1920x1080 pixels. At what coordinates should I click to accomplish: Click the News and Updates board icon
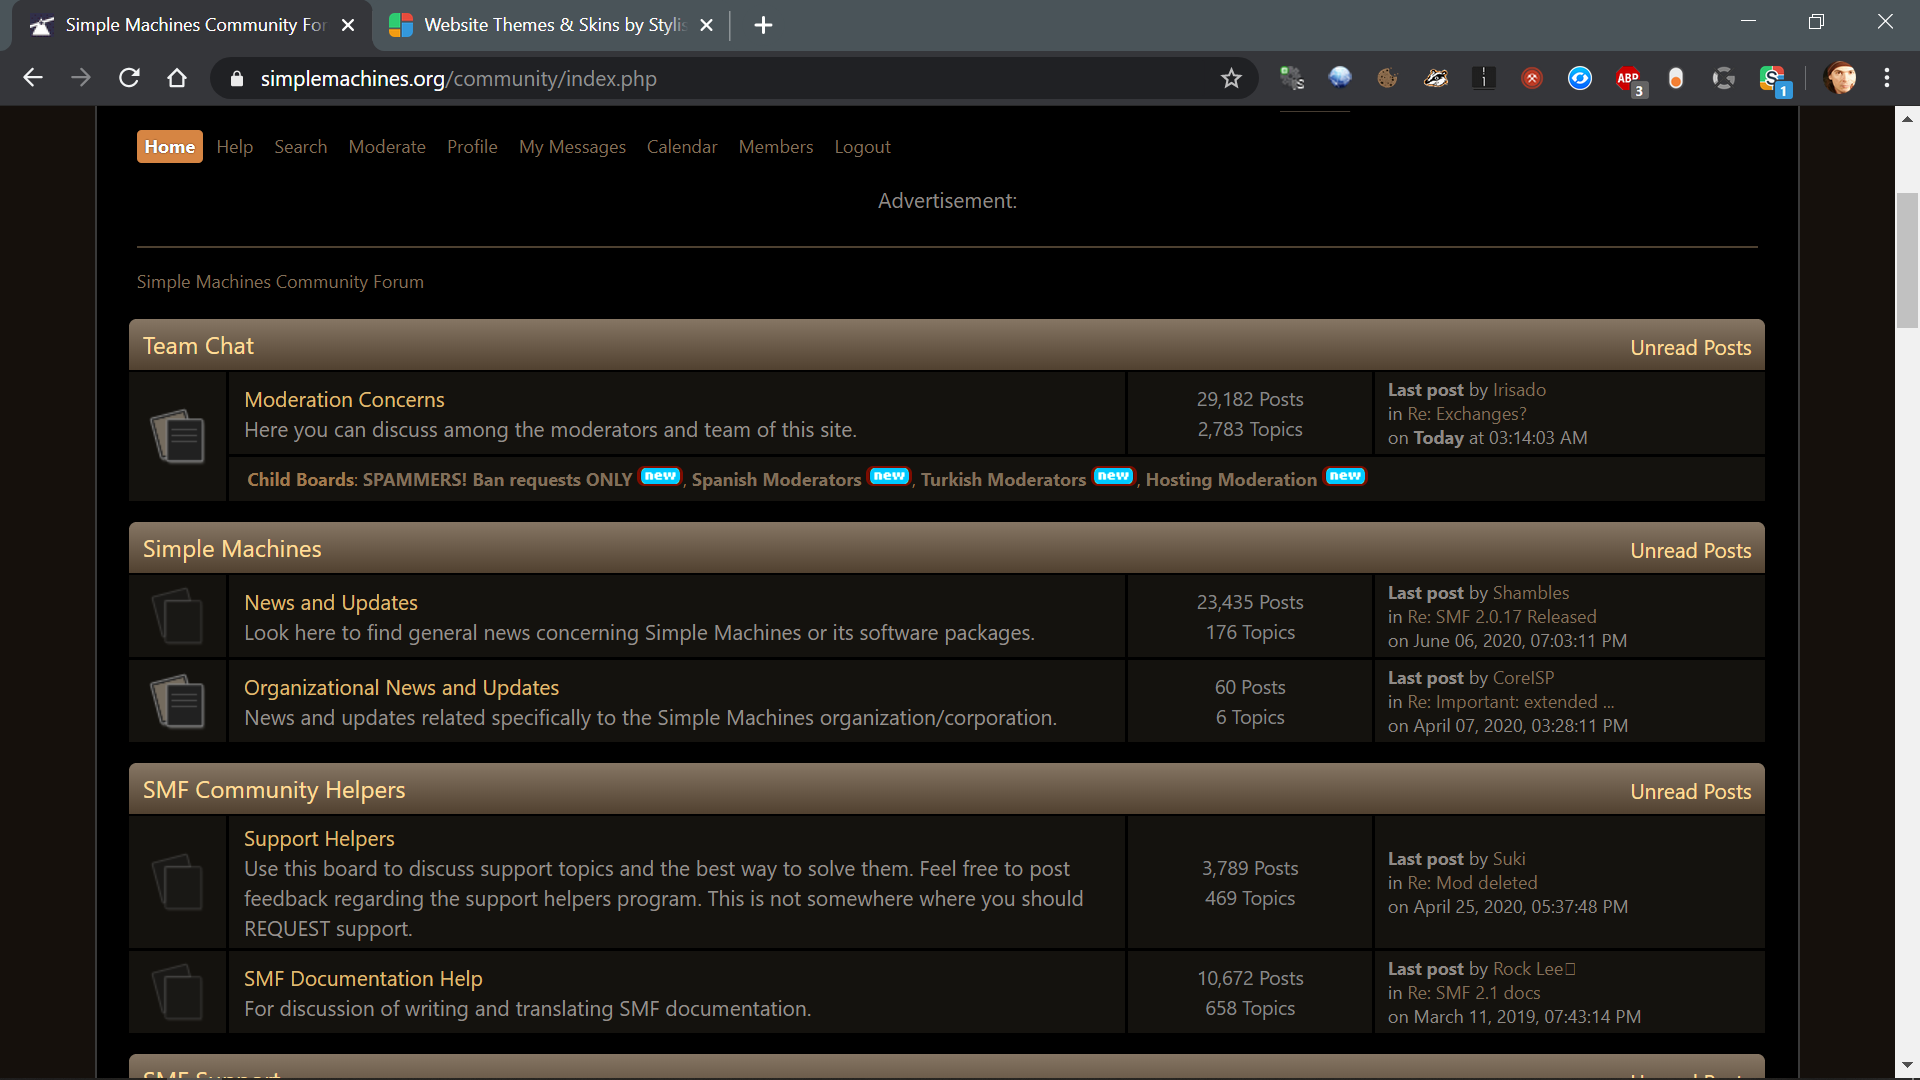(x=178, y=616)
